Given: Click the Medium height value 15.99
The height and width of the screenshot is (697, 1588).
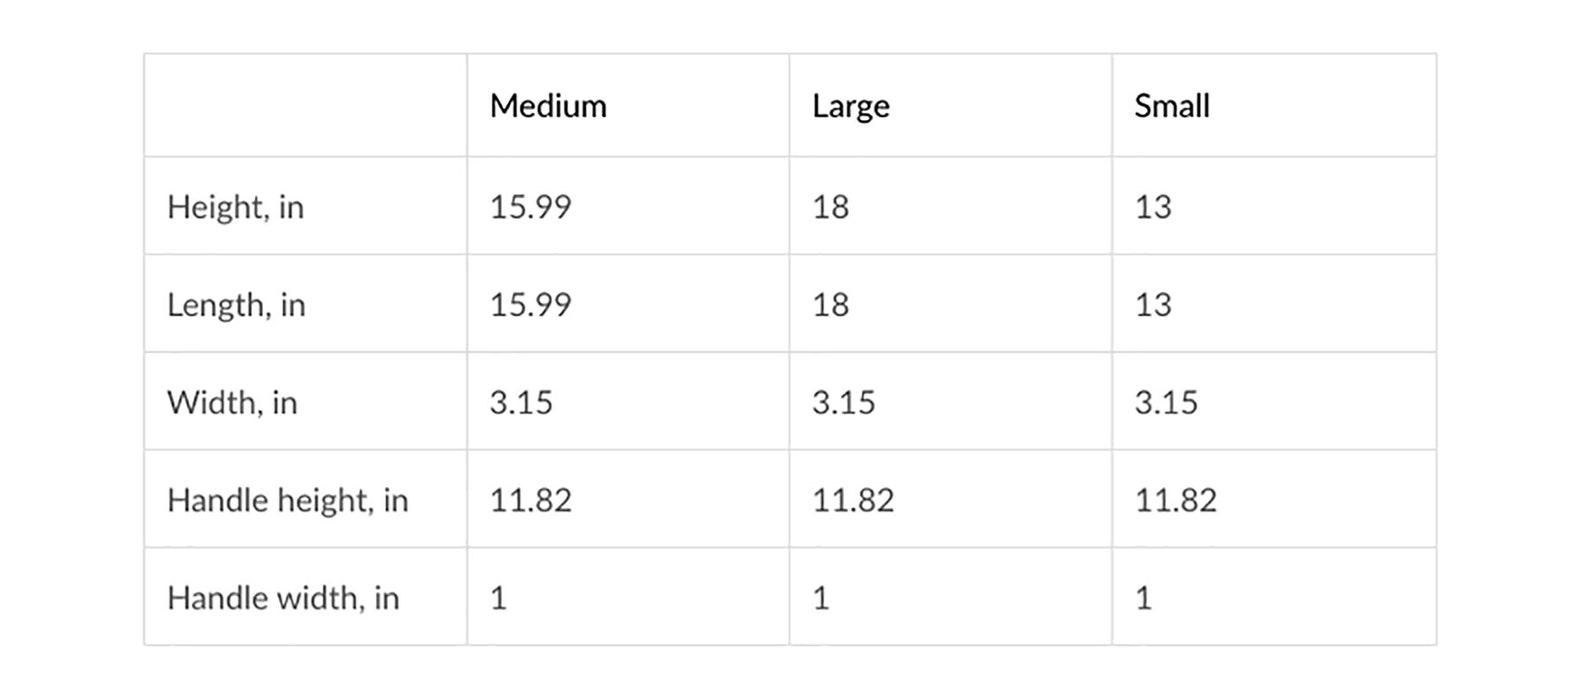Looking at the screenshot, I should [x=530, y=207].
